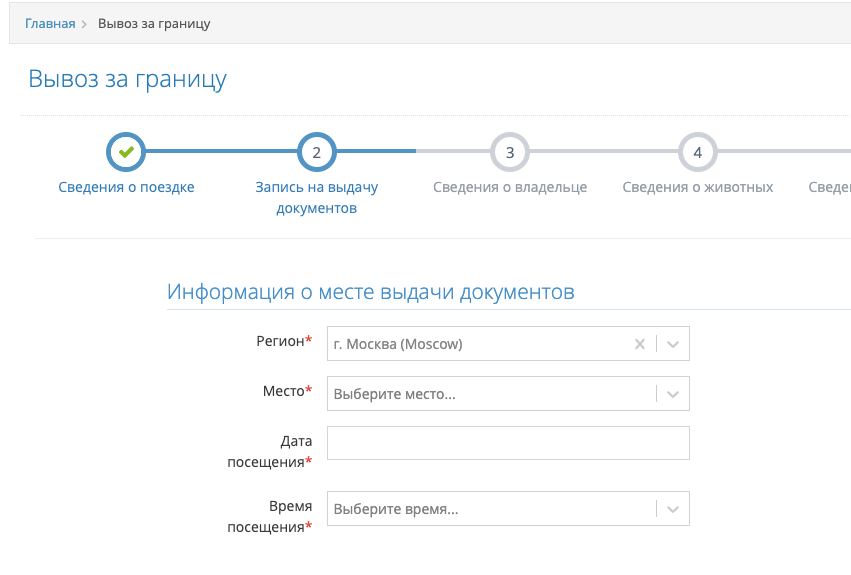Click the "Главная" breadcrumb link
Viewport: 851px width, 575px height.
(50, 23)
